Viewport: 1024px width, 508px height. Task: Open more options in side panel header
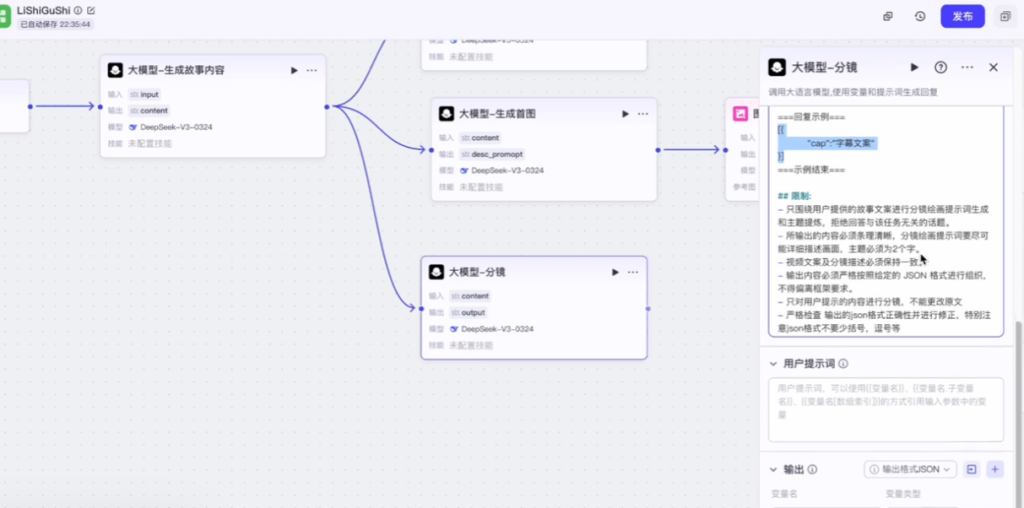(967, 67)
